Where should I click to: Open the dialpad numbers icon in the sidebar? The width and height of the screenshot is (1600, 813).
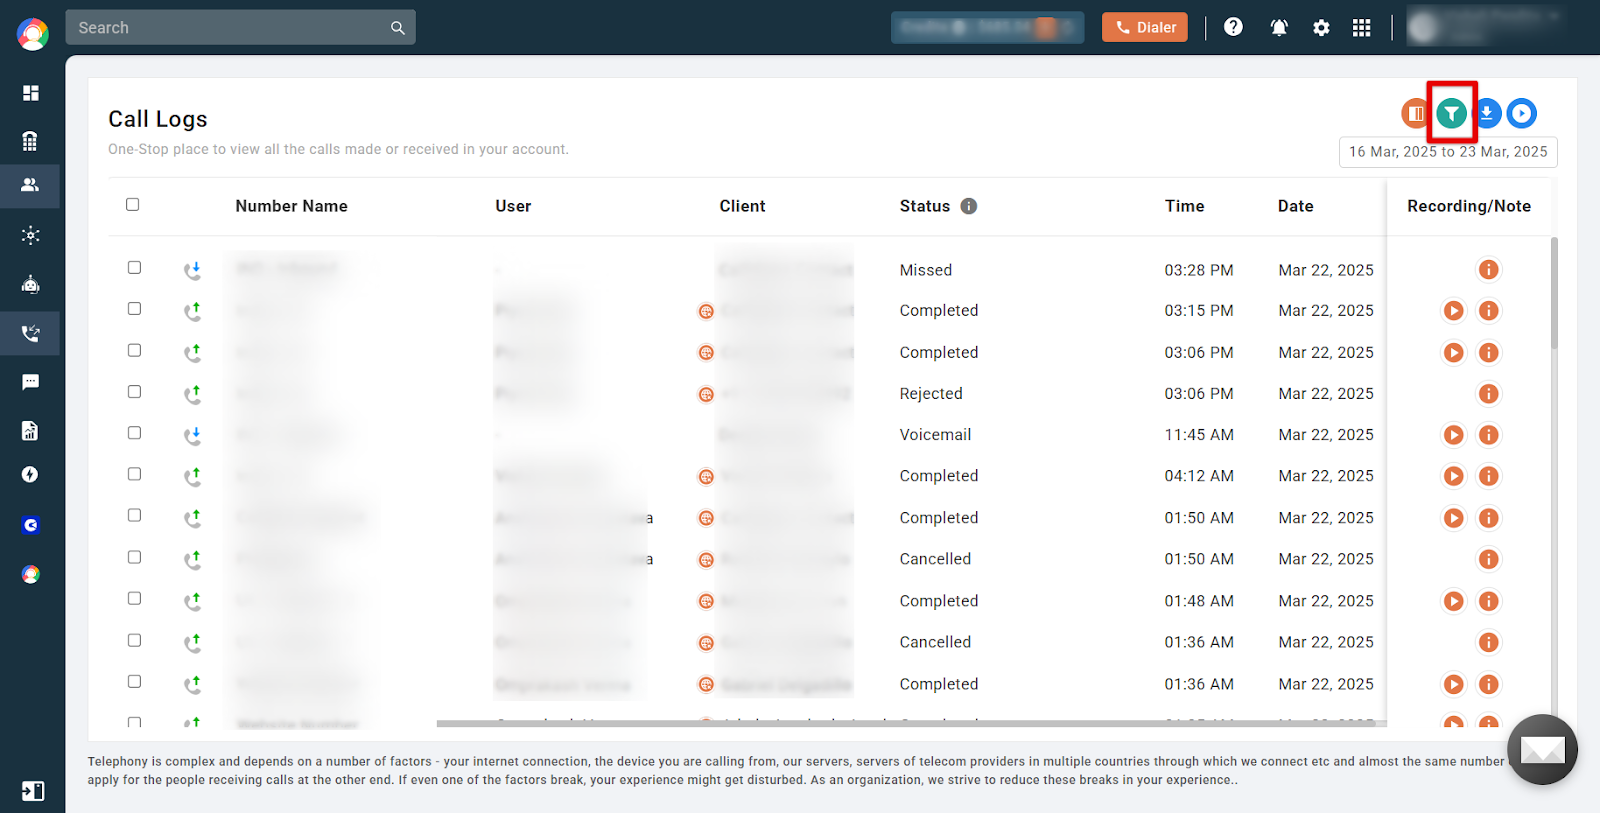tap(30, 141)
